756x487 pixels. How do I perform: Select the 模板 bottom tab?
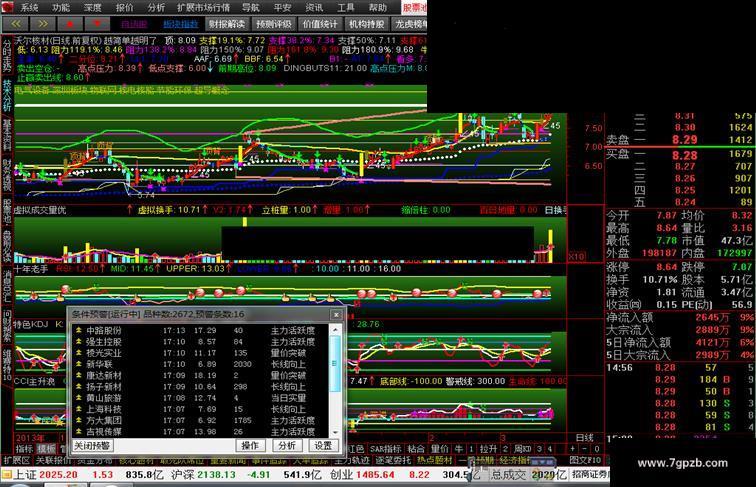tap(46, 449)
